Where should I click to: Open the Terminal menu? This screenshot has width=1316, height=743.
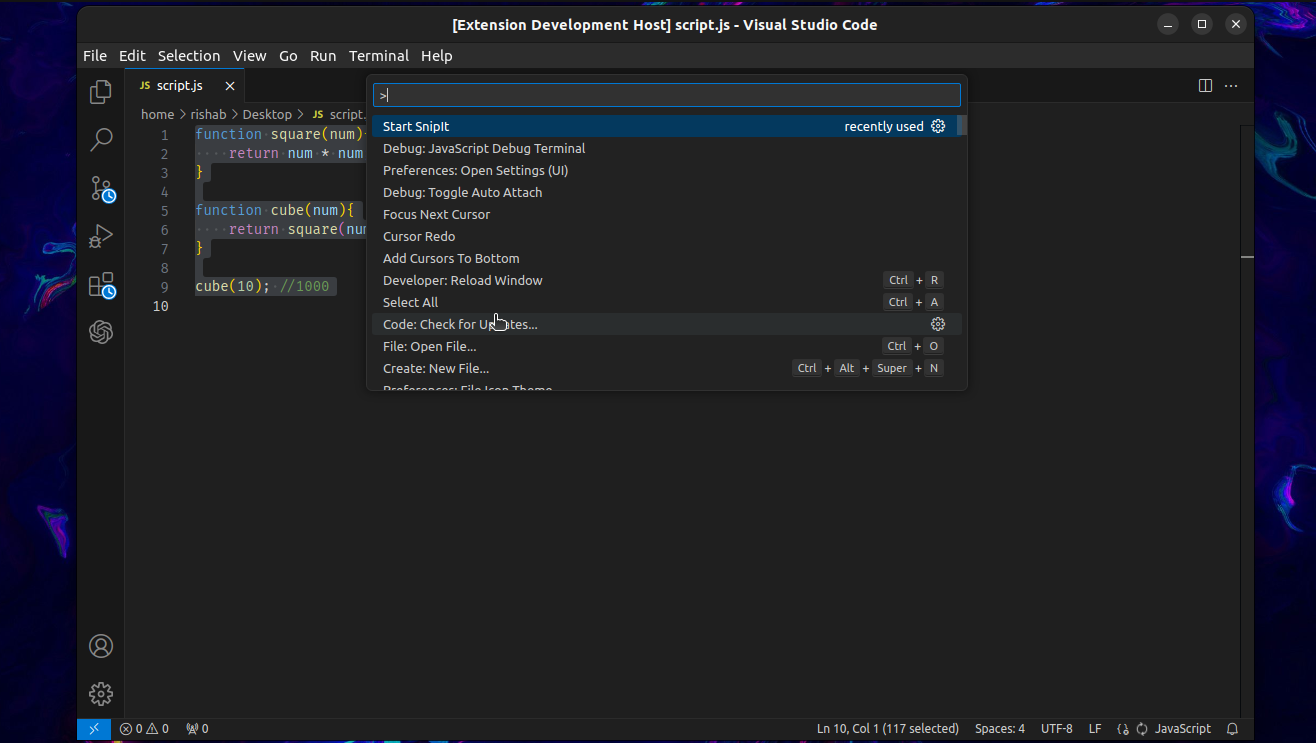pos(378,56)
